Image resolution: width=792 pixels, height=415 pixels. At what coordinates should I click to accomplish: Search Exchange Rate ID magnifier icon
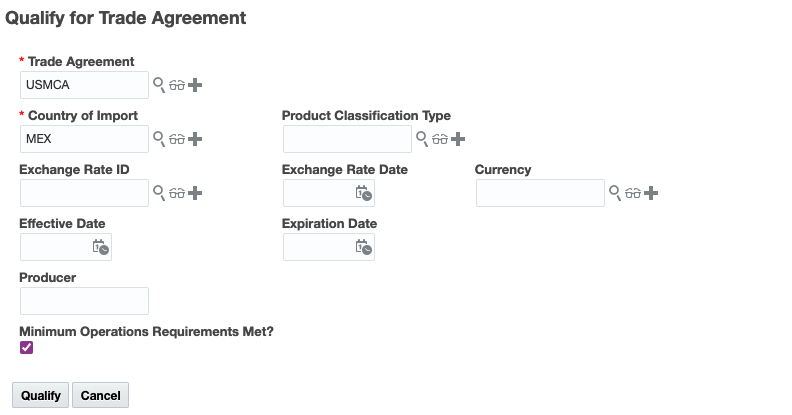click(158, 193)
